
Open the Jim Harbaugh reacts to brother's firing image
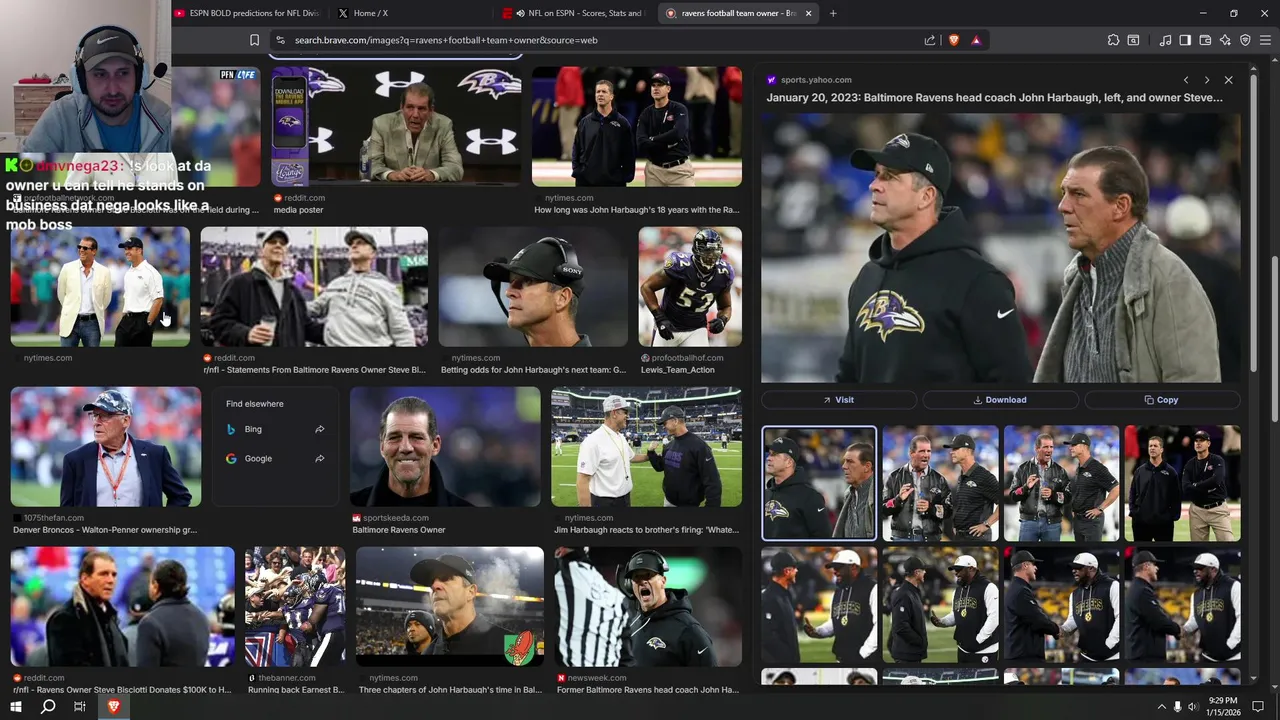[646, 447]
